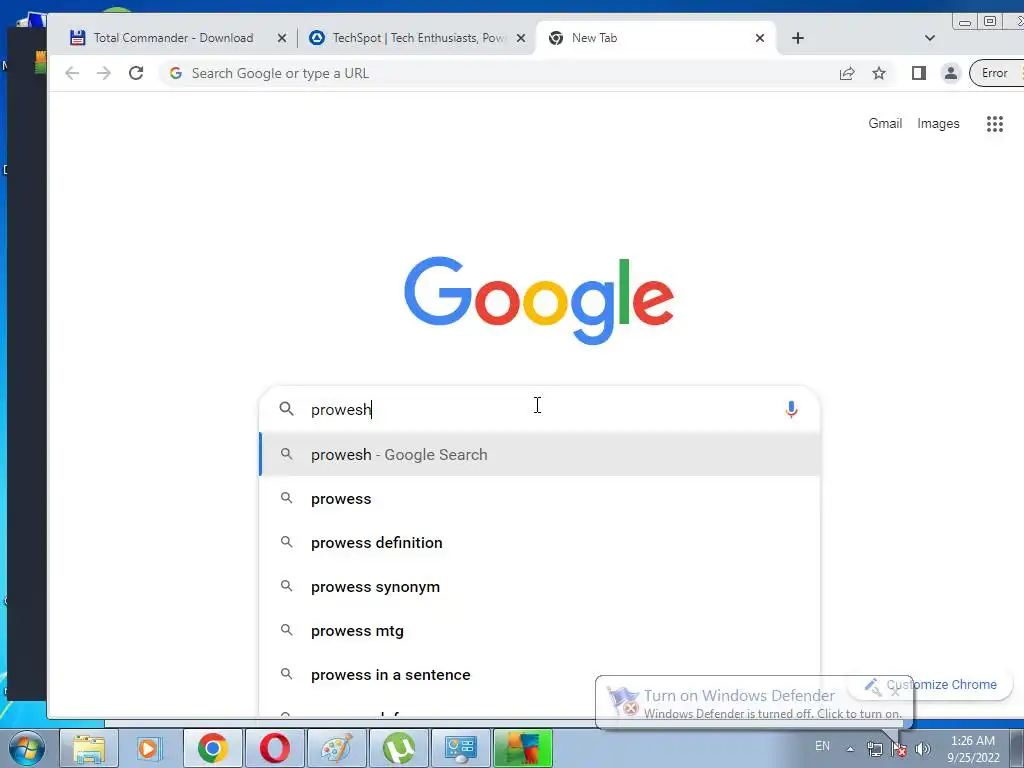Click the search box magnifier icon

tap(286, 409)
